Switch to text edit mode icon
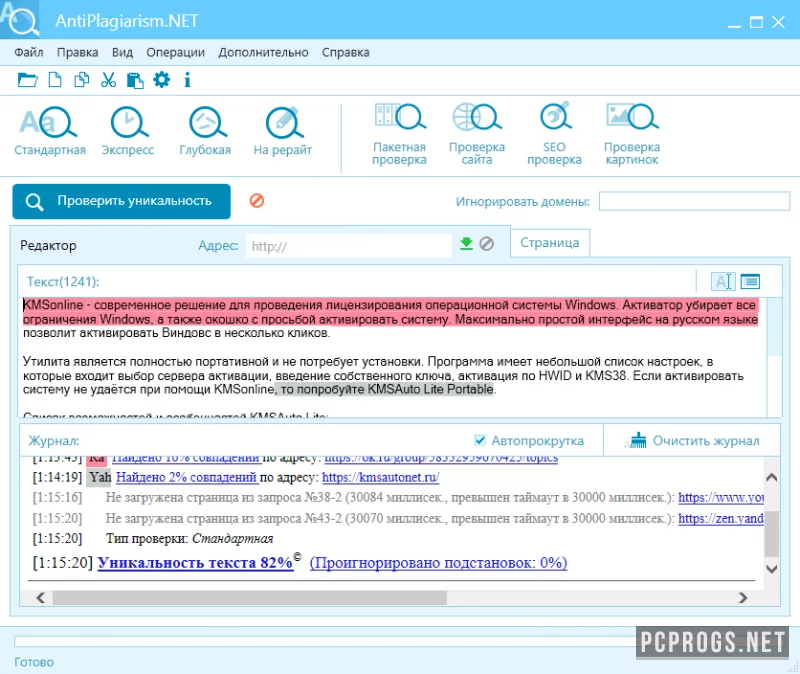 click(x=723, y=281)
